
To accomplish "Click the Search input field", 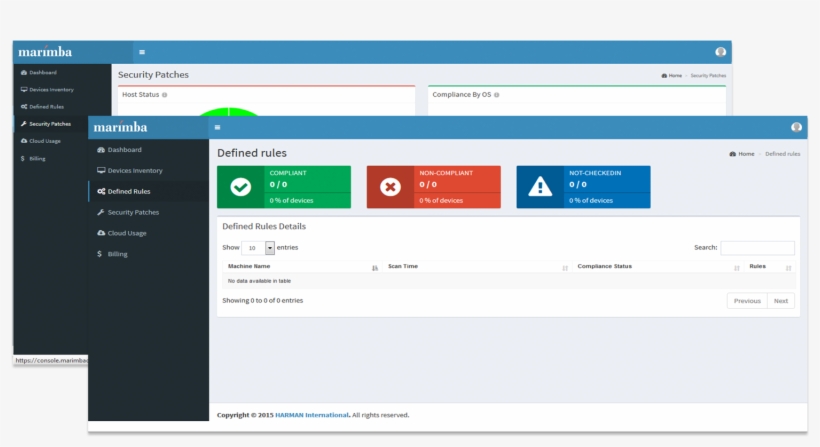I will pyautogui.click(x=757, y=248).
